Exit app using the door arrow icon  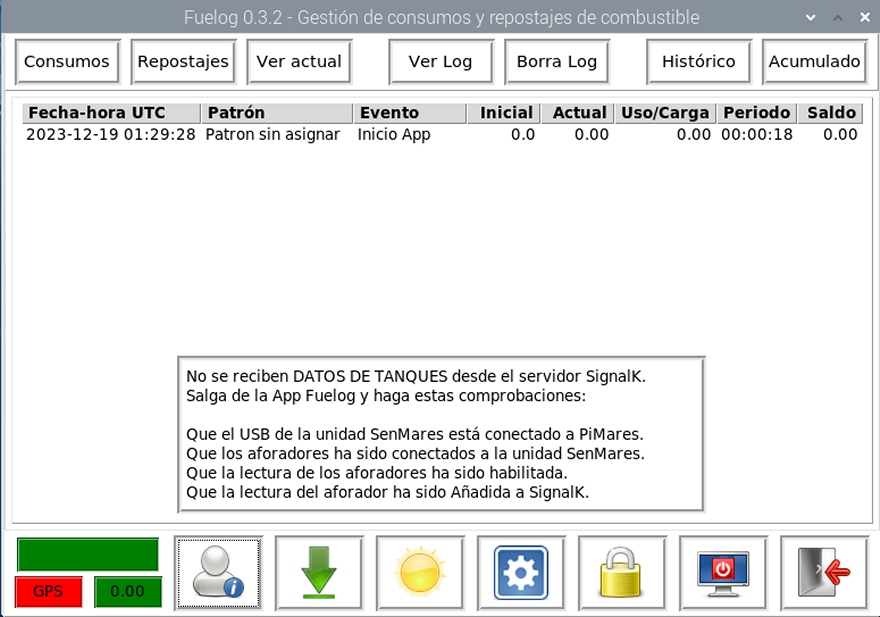(x=824, y=573)
